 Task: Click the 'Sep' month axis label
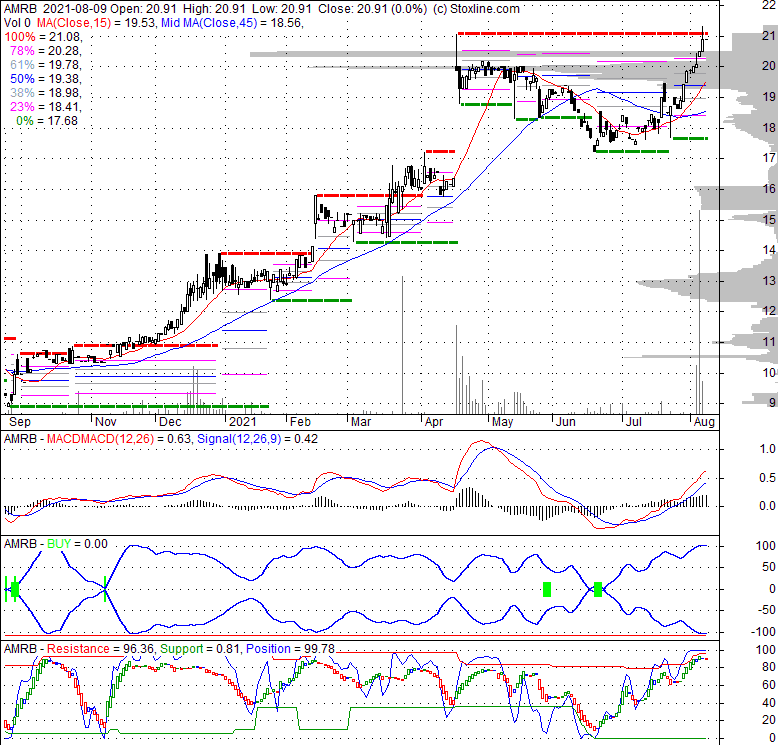pyautogui.click(x=20, y=422)
